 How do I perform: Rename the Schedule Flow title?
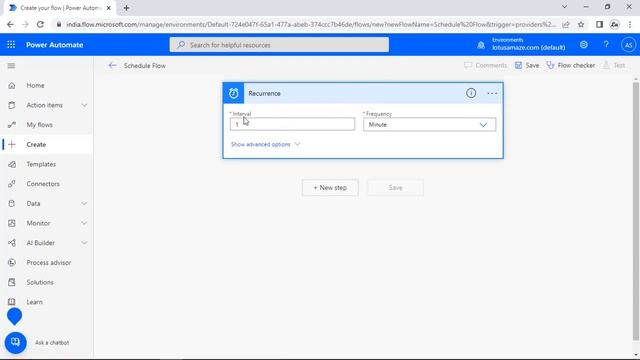[x=144, y=66]
